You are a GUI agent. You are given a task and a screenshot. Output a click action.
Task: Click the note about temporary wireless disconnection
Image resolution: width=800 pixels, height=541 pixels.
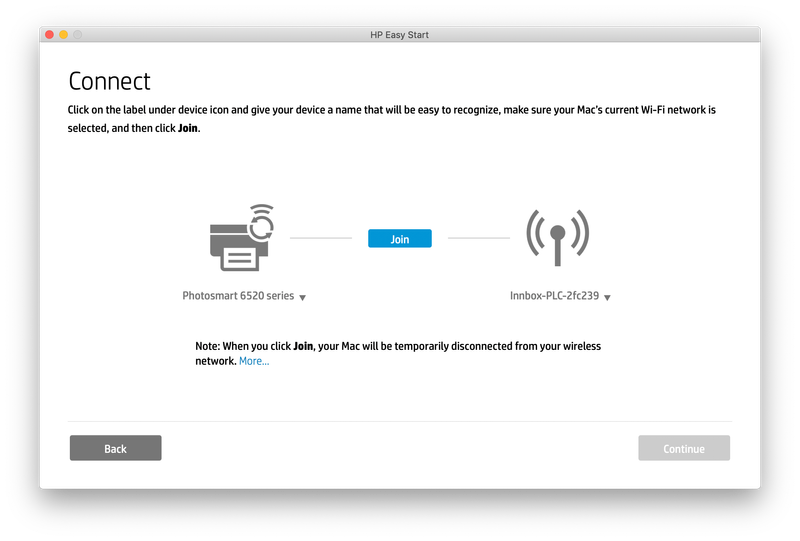point(398,353)
